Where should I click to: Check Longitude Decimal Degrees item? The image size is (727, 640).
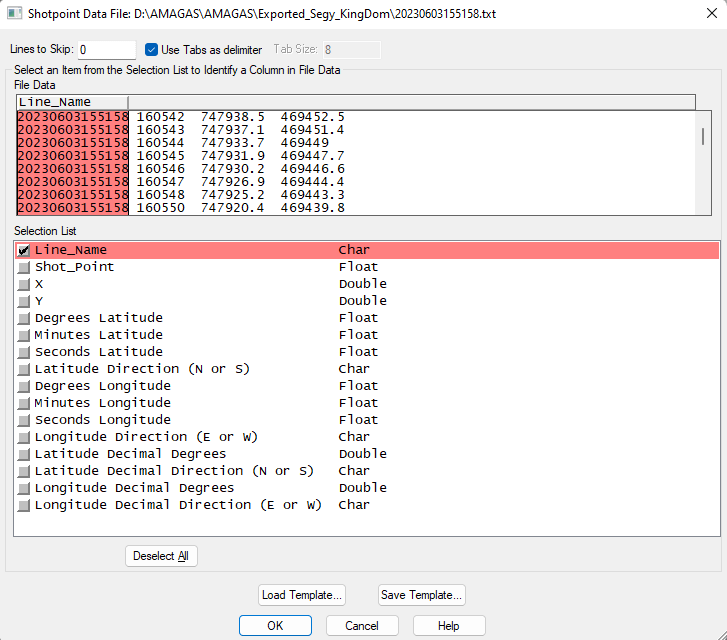24,489
